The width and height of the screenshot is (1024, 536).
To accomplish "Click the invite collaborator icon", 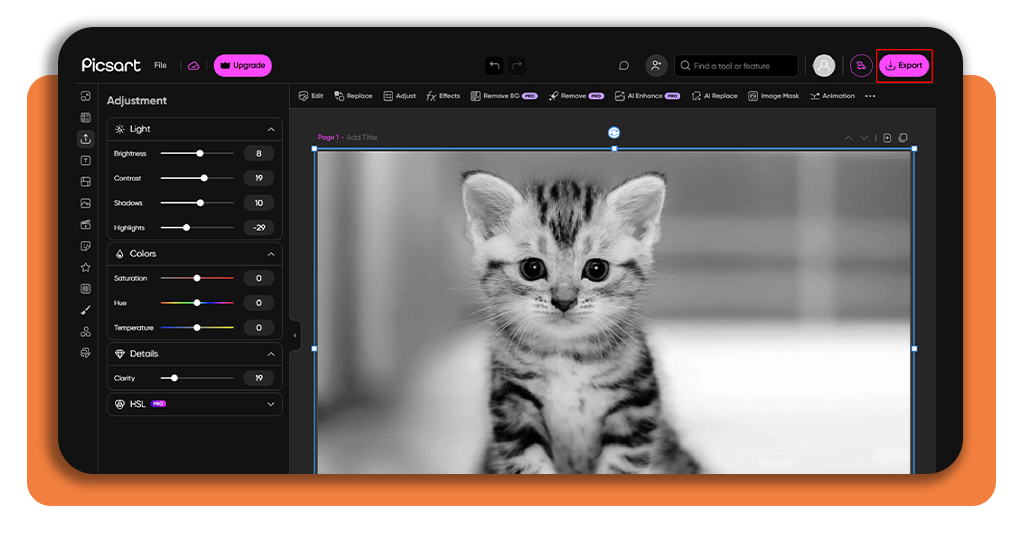I will (x=656, y=65).
